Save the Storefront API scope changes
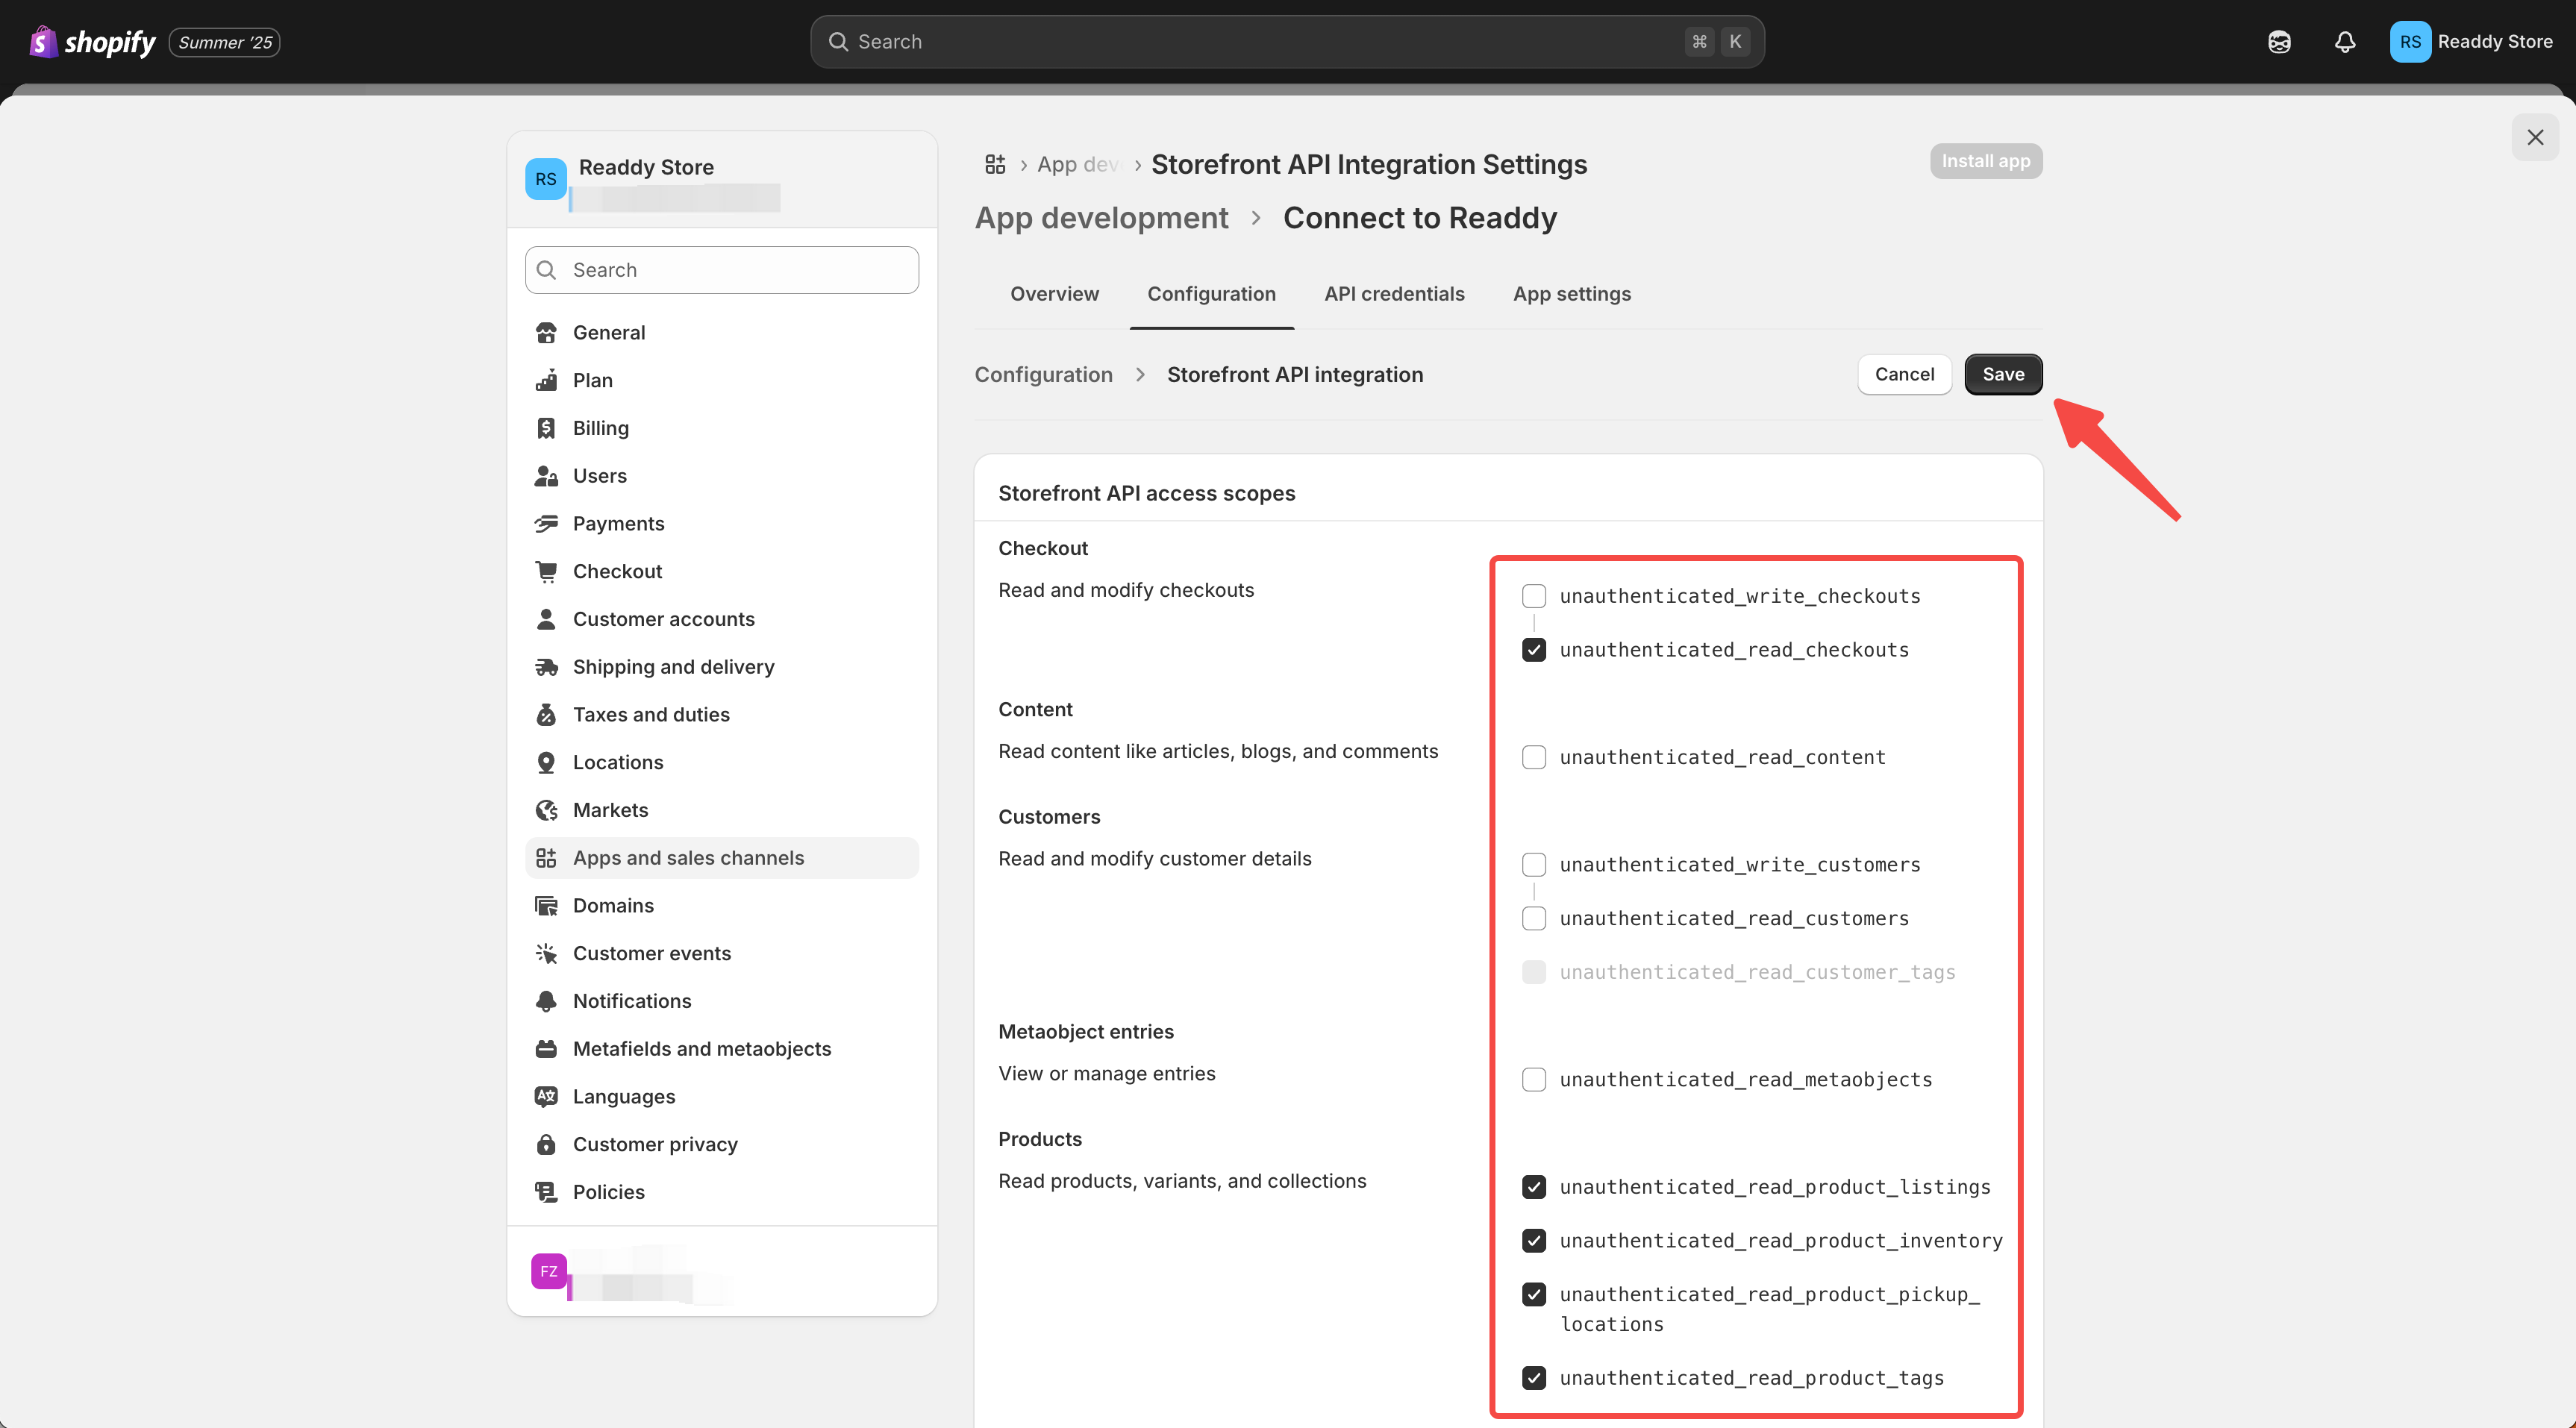The width and height of the screenshot is (2576, 1428). [2002, 374]
